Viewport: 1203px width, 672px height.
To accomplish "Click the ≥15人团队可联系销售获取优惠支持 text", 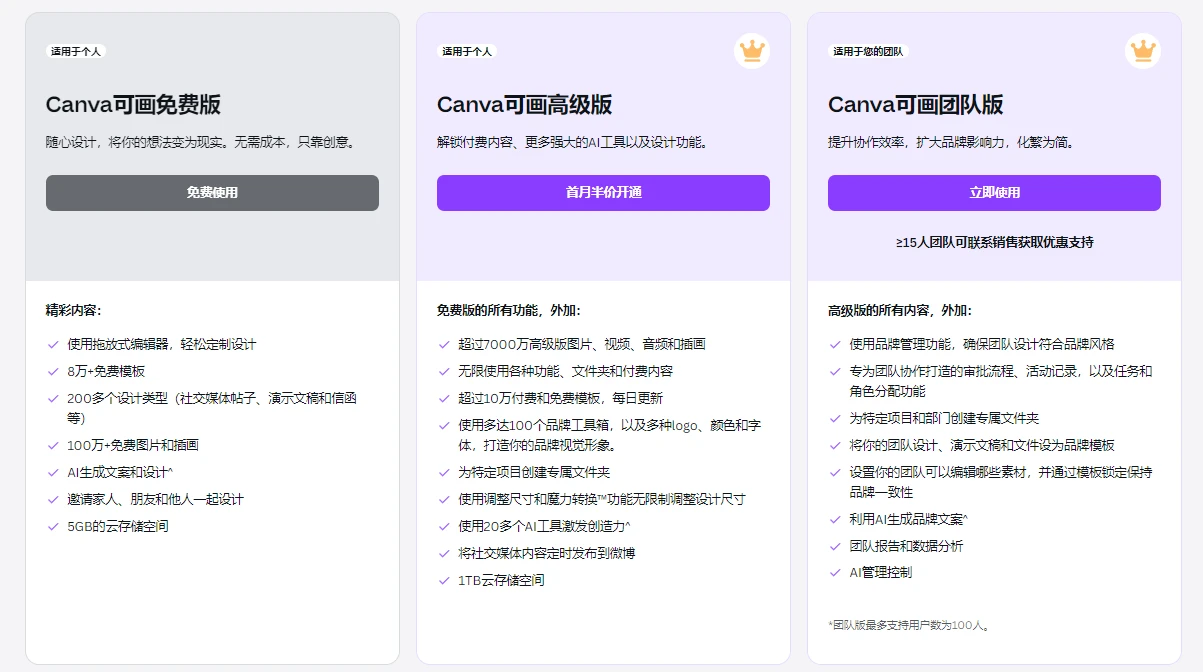I will [x=994, y=242].
